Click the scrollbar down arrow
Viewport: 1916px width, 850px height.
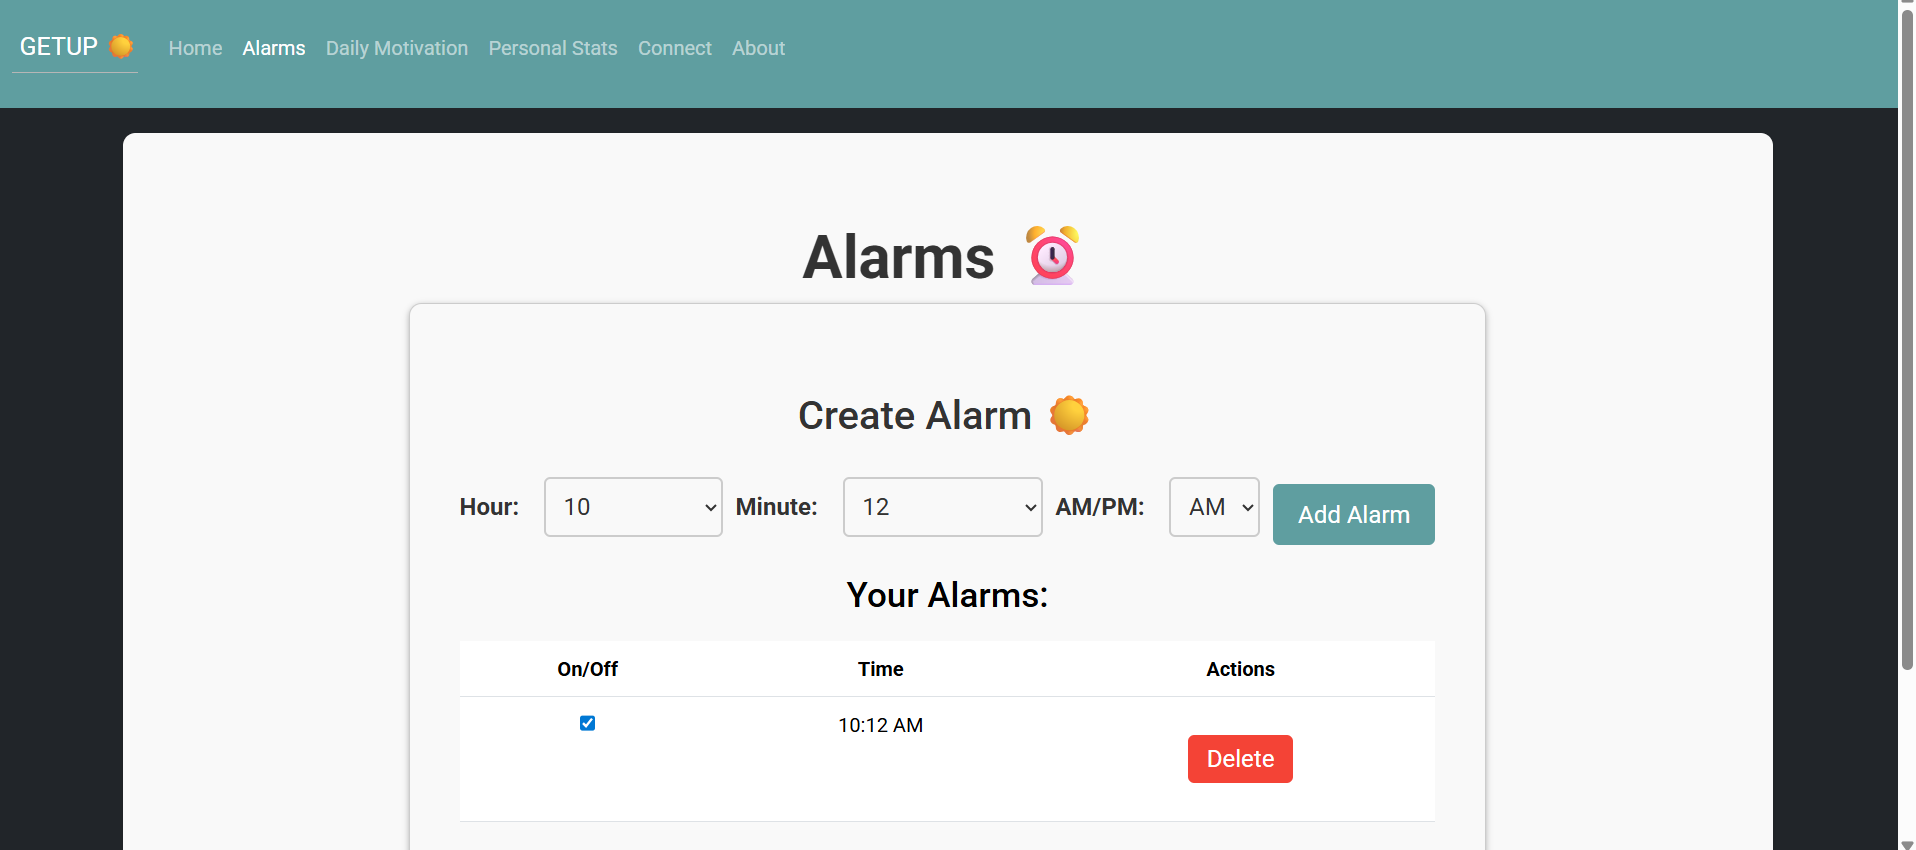(x=1907, y=844)
